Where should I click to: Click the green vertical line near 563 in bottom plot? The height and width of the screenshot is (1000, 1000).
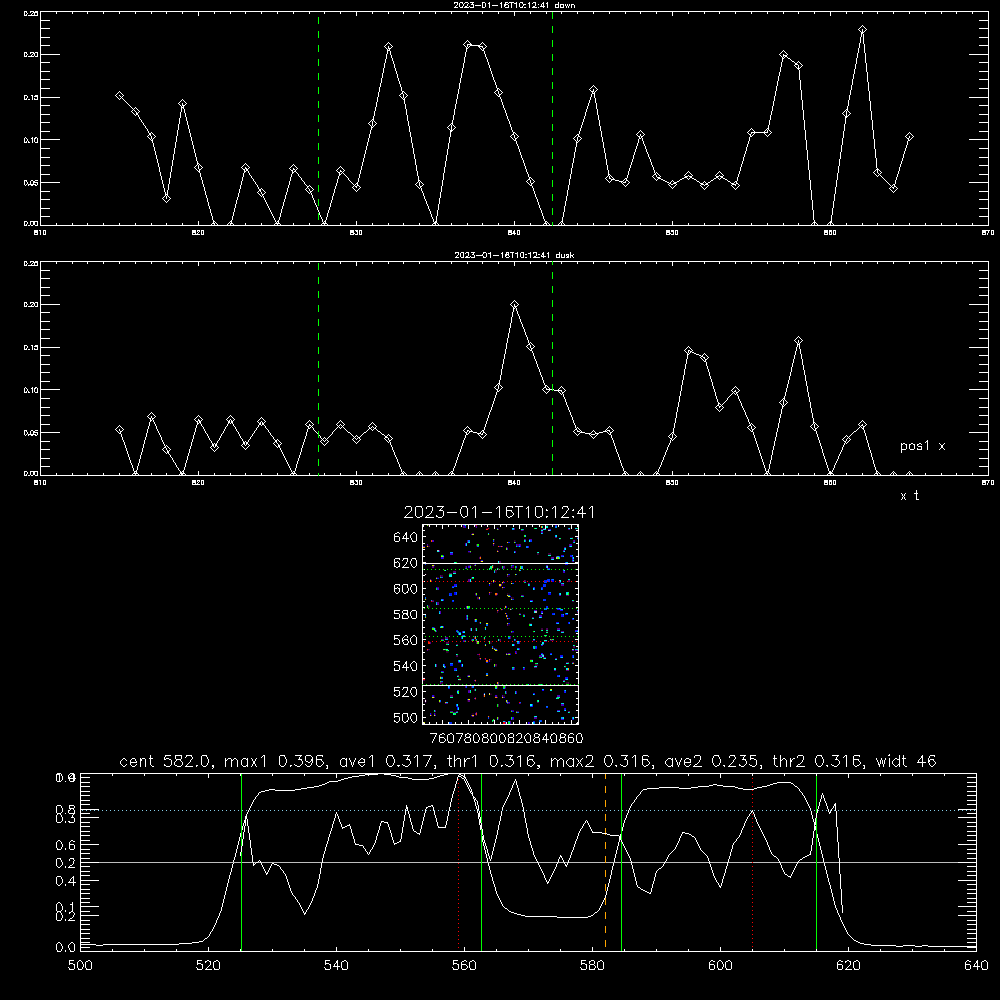482,861
